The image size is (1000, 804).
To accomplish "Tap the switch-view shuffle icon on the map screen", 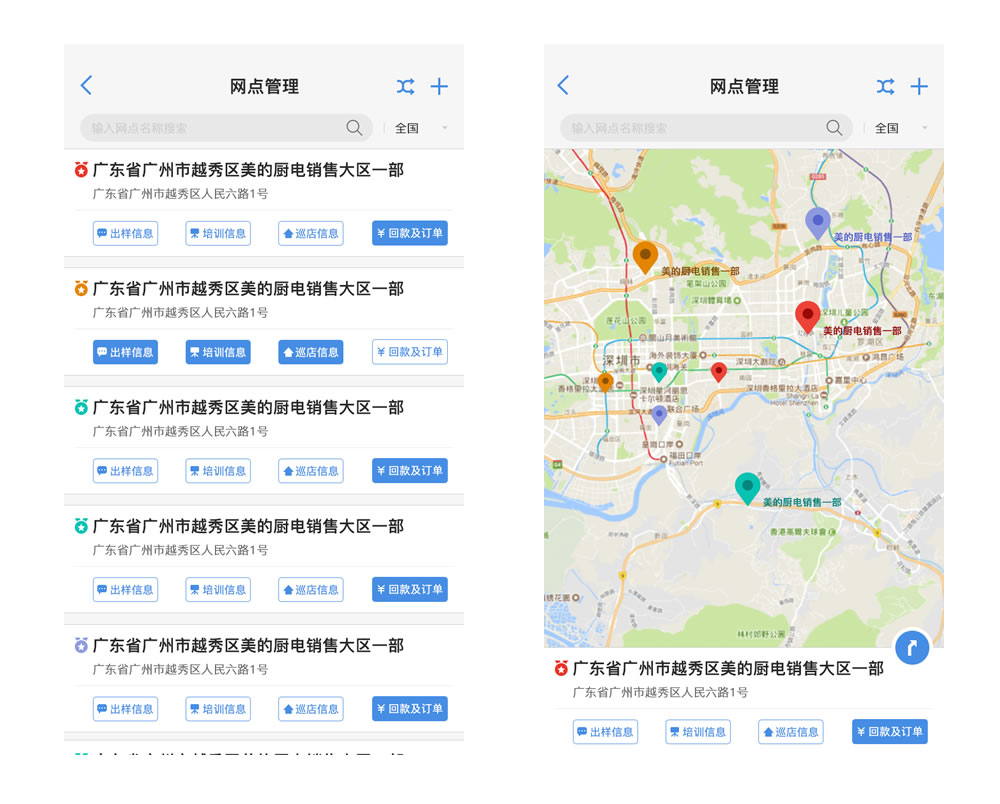I will (885, 86).
